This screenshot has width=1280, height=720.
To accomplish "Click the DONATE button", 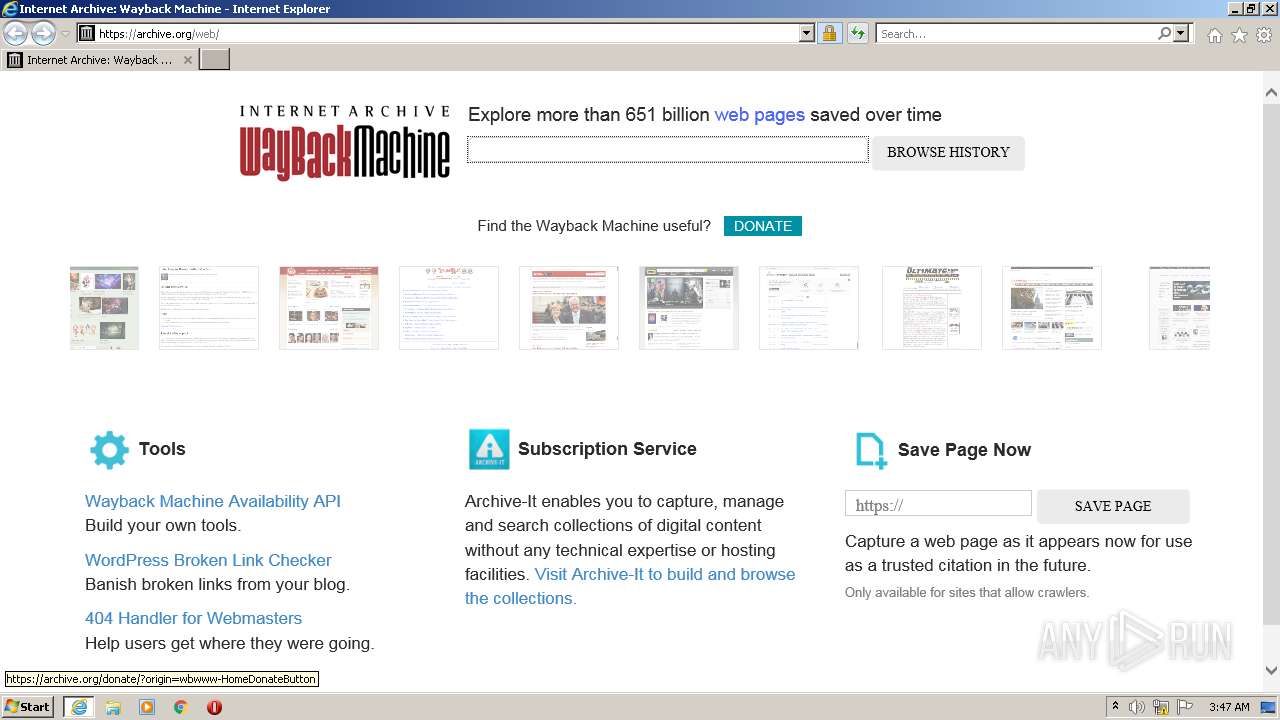I will tap(762, 226).
